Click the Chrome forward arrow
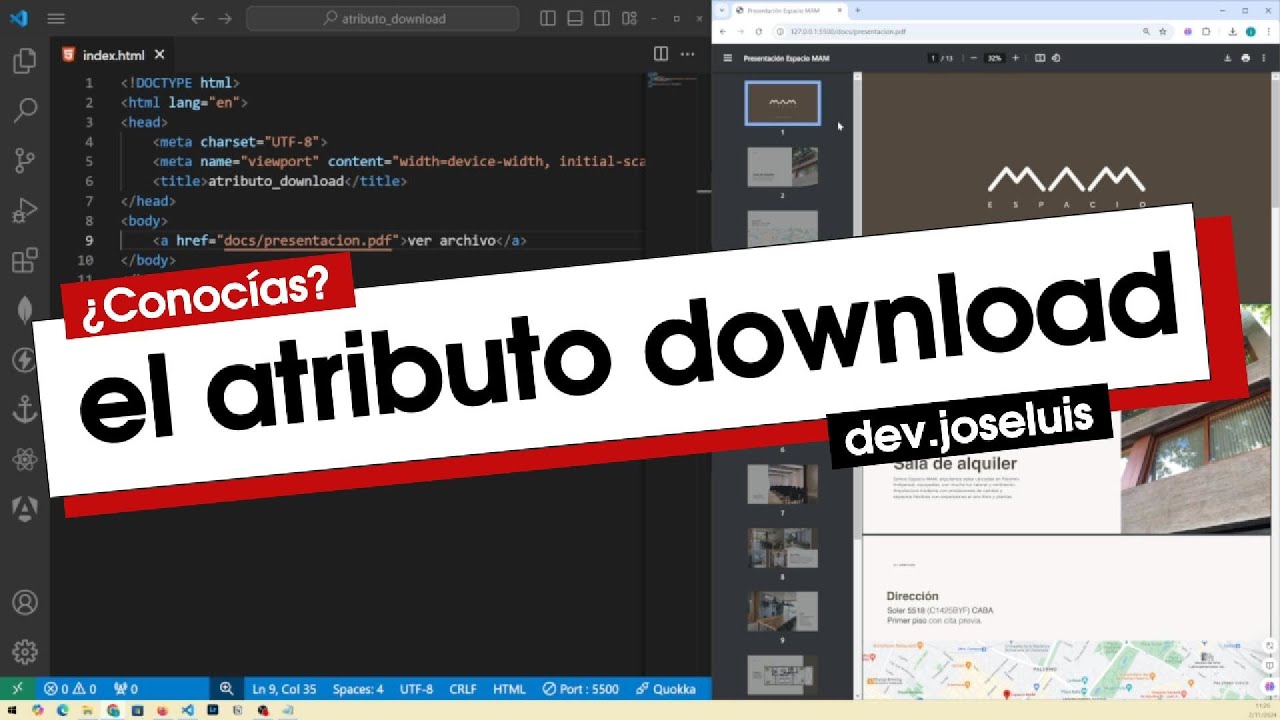Viewport: 1280px width, 720px height. (741, 31)
